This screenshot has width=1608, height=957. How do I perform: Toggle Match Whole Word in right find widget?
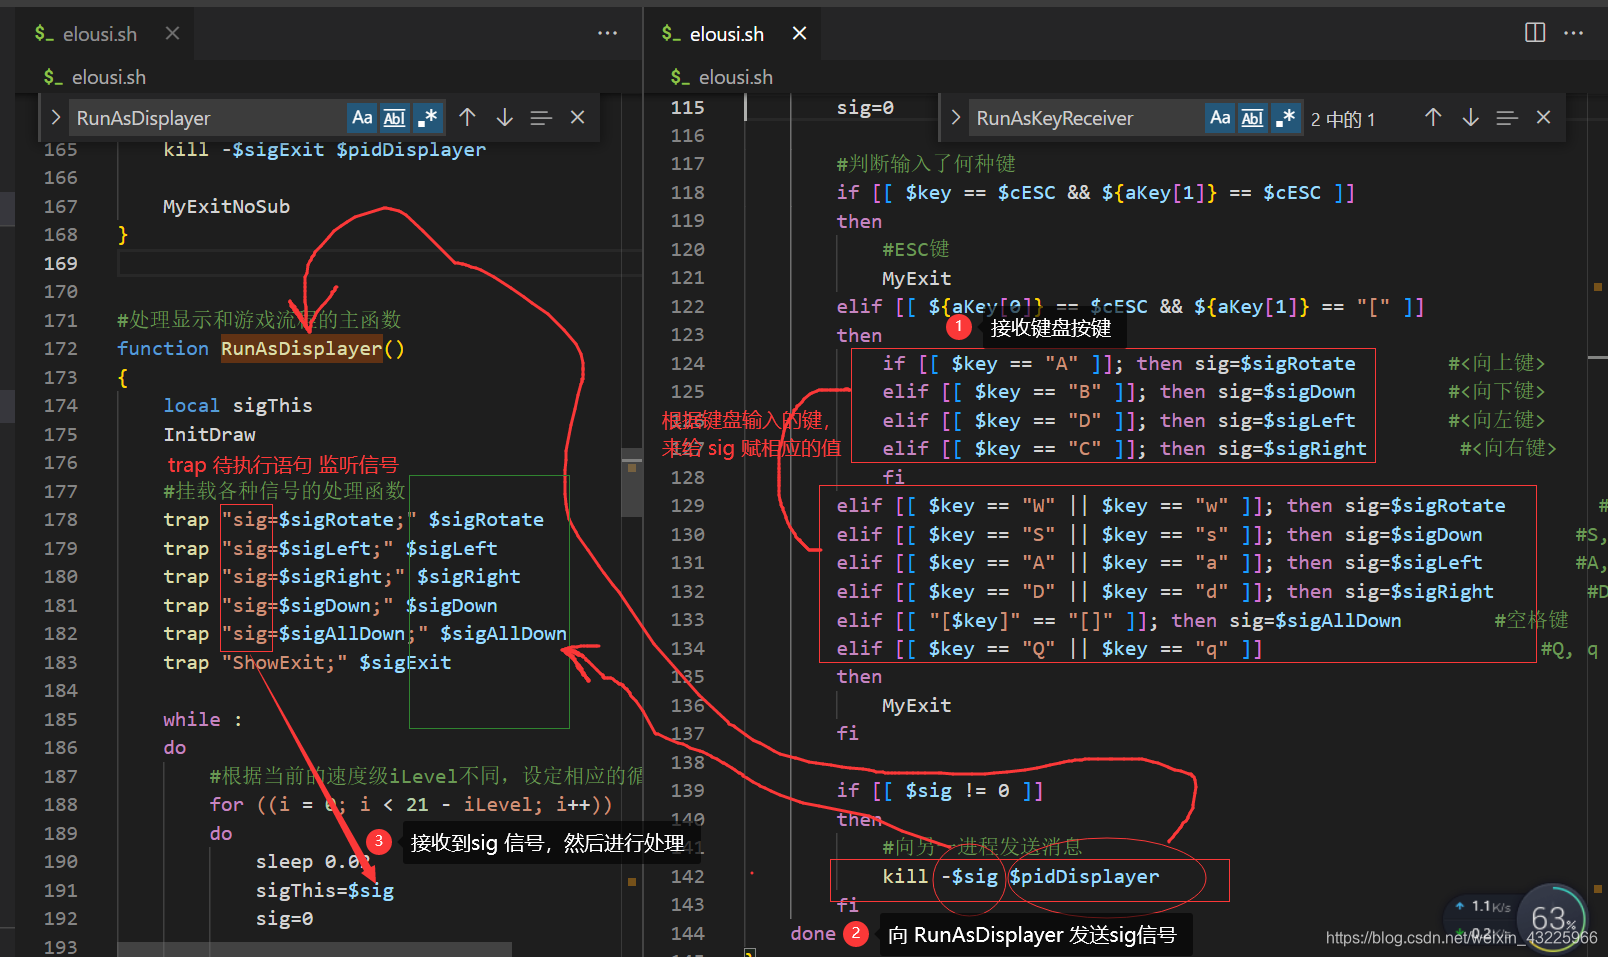coord(1253,118)
